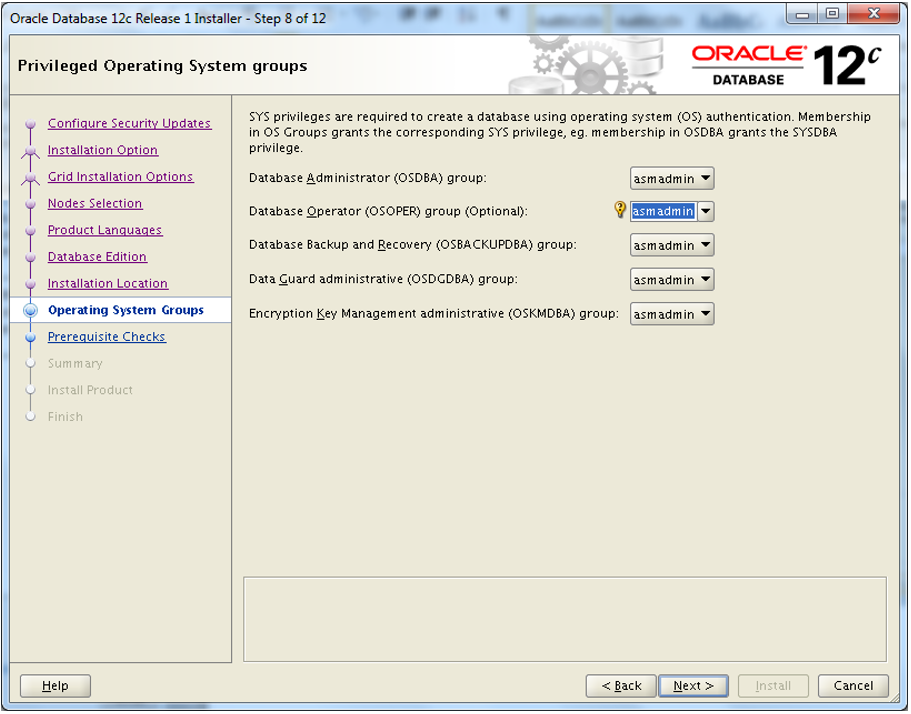Return to Installation Location step
This screenshot has width=911, height=714.
(107, 284)
